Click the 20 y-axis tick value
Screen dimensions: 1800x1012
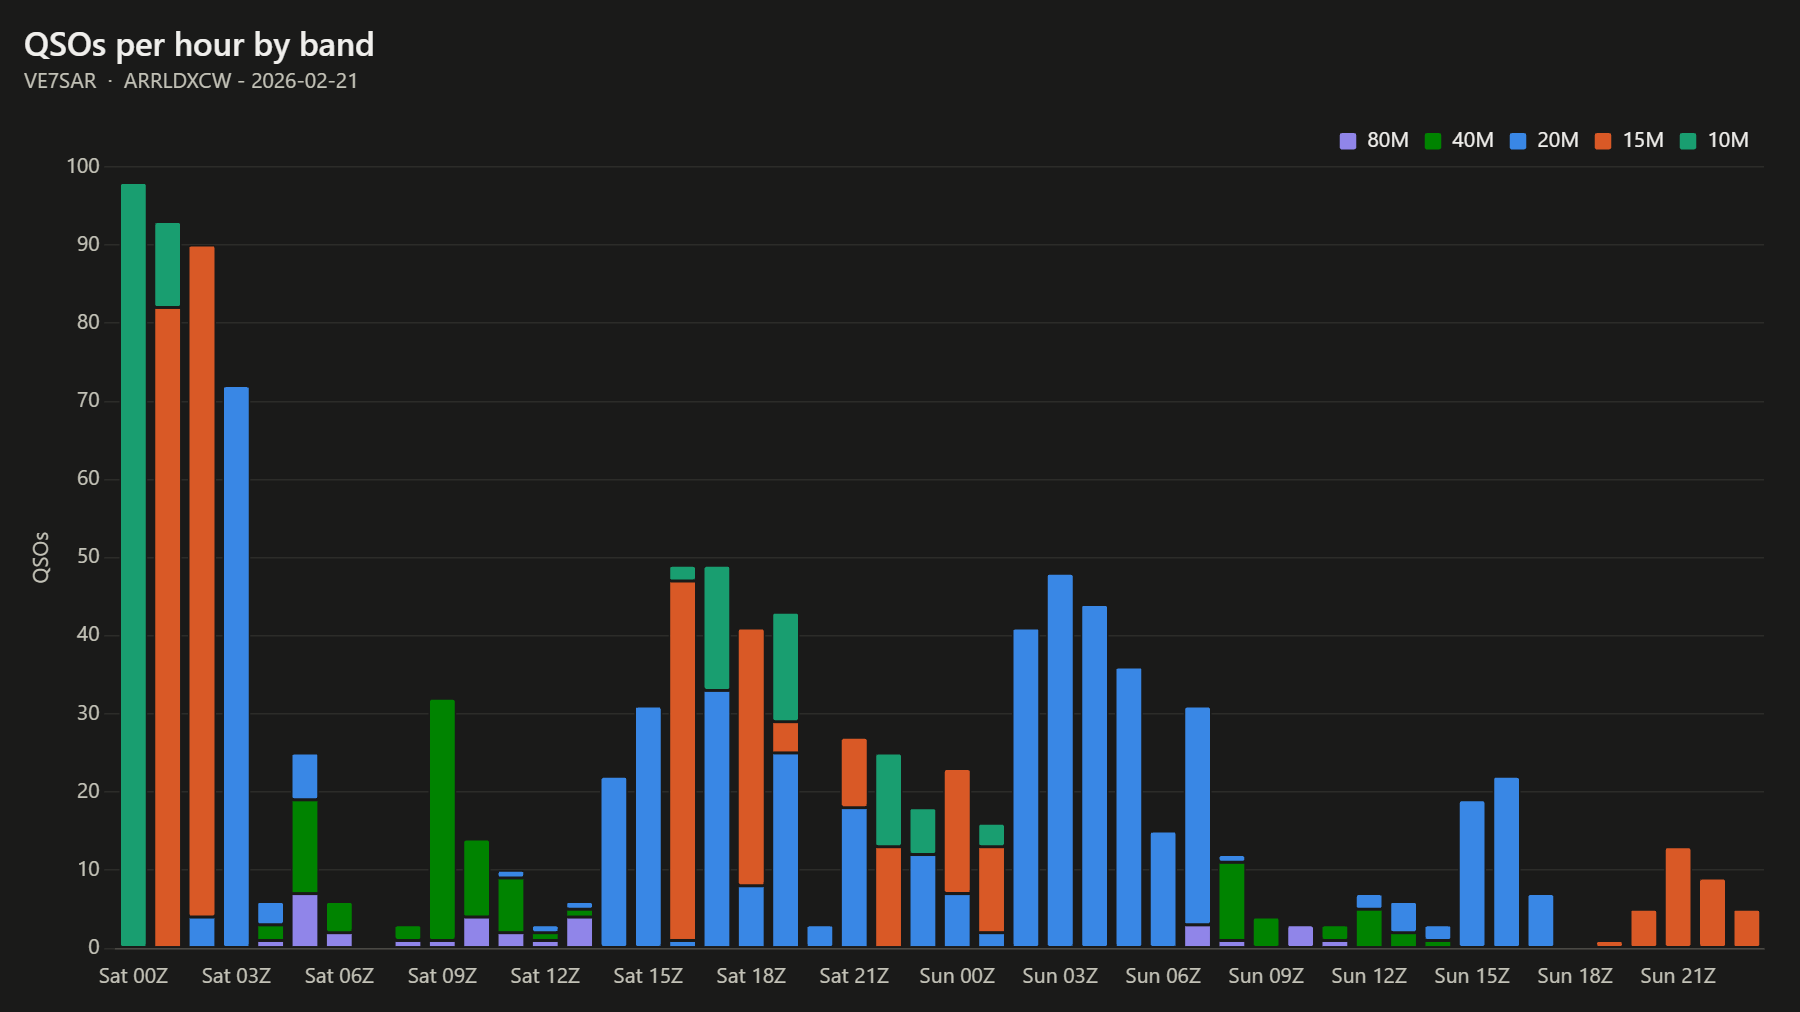click(88, 791)
